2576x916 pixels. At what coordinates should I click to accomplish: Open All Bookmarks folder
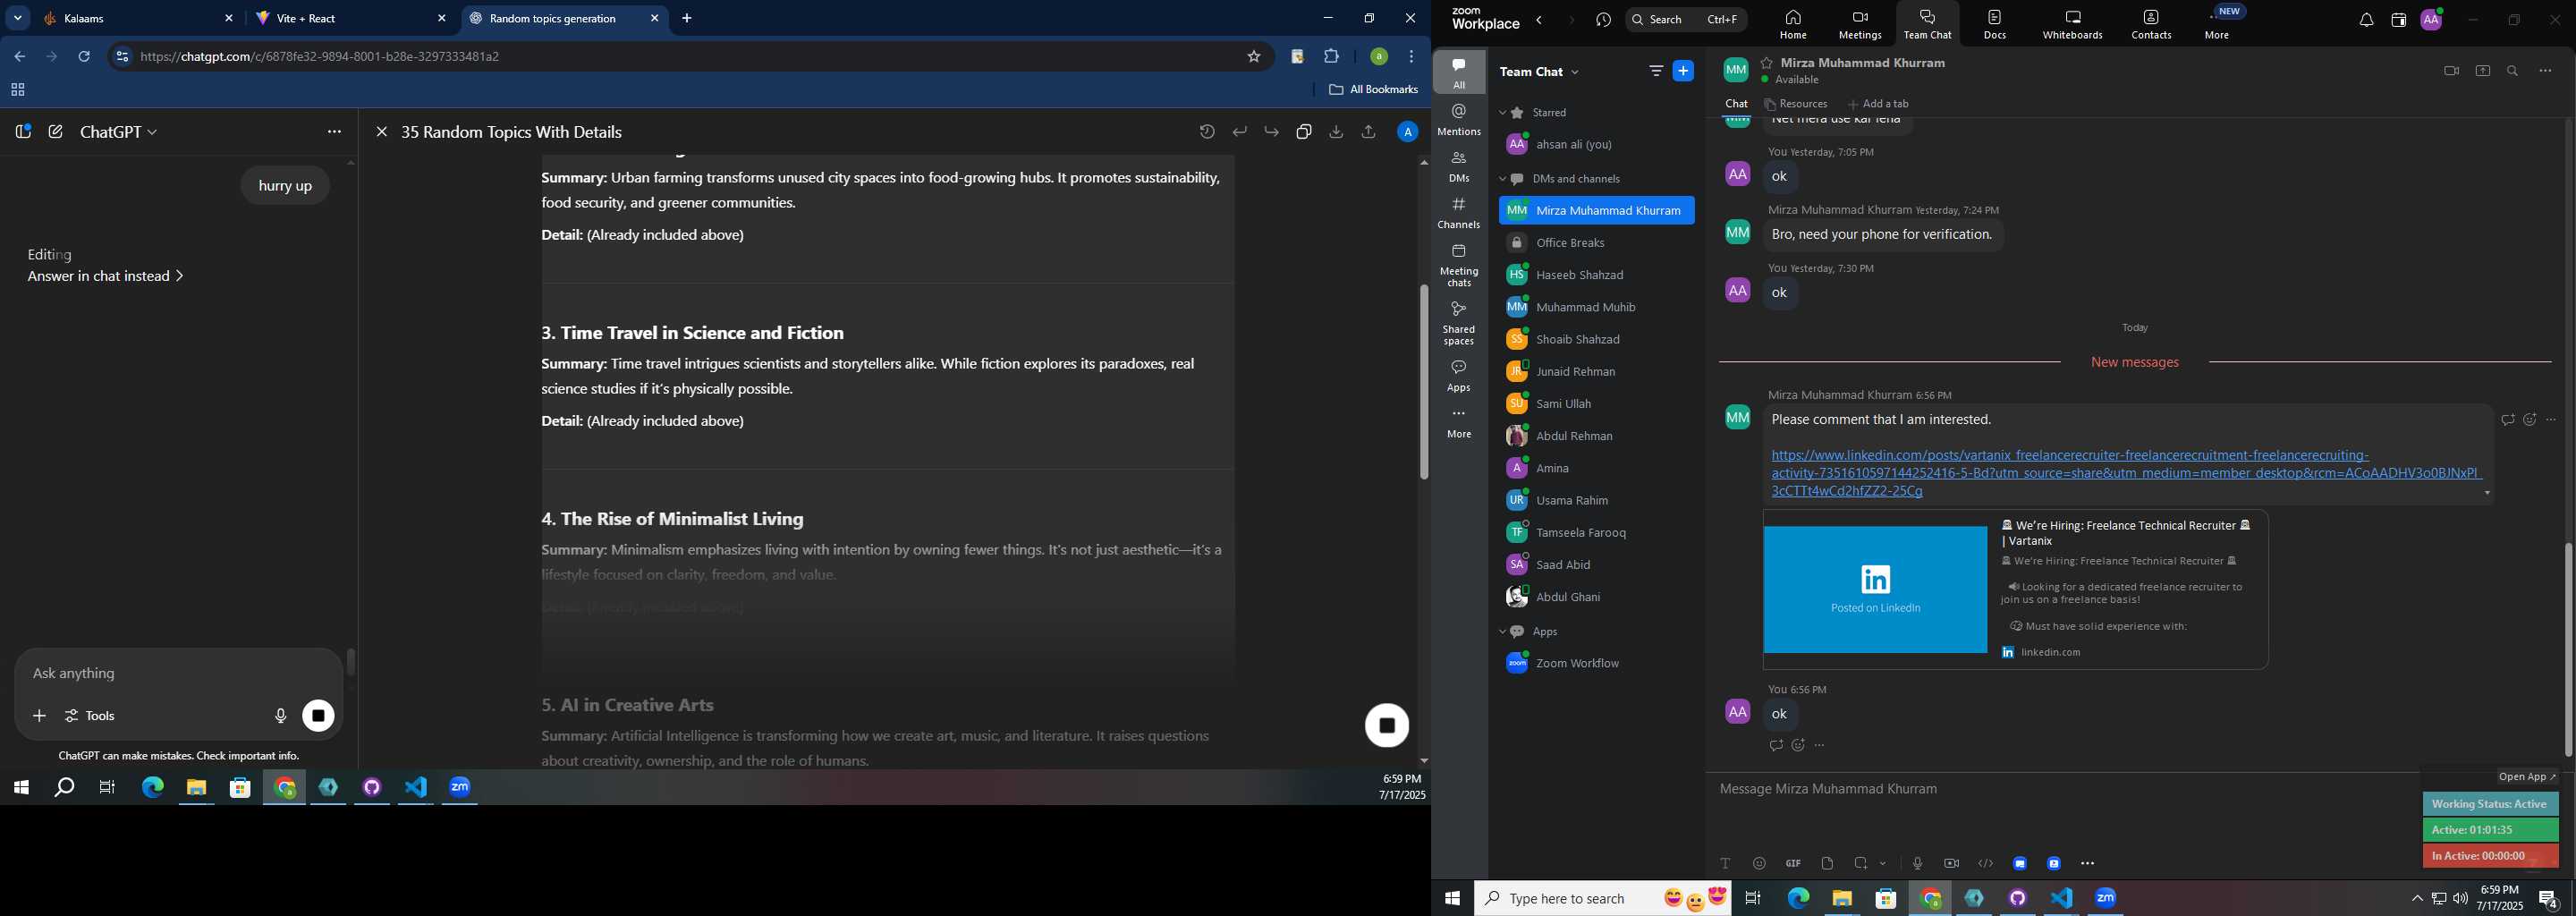[1374, 90]
